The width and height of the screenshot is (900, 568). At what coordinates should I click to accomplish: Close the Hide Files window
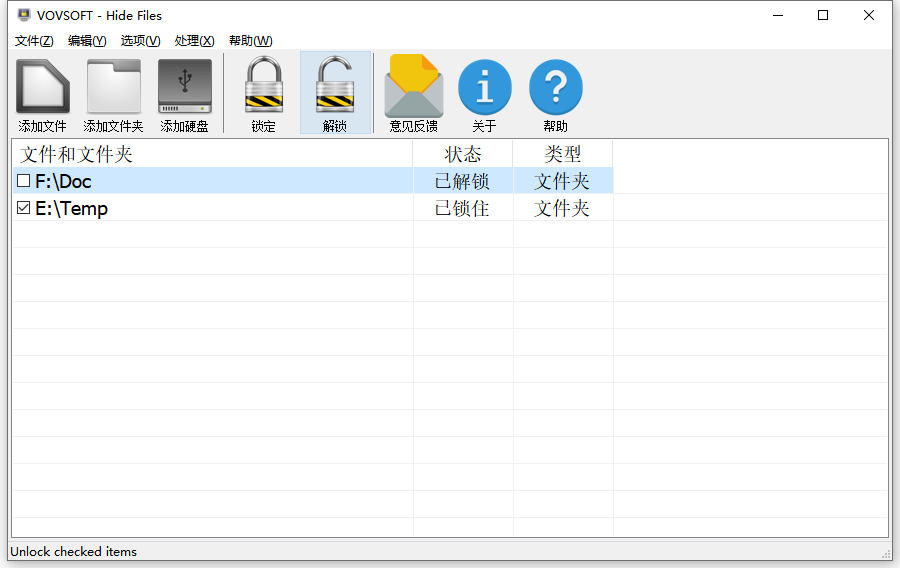(x=869, y=15)
